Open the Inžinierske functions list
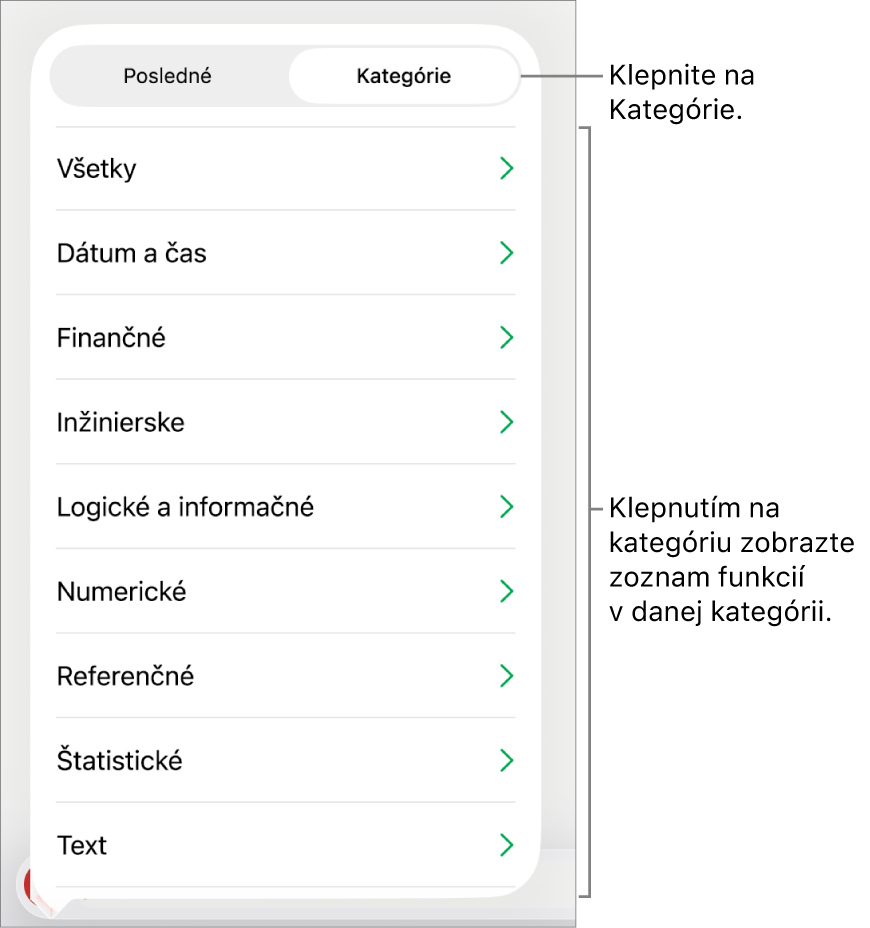 [285, 422]
